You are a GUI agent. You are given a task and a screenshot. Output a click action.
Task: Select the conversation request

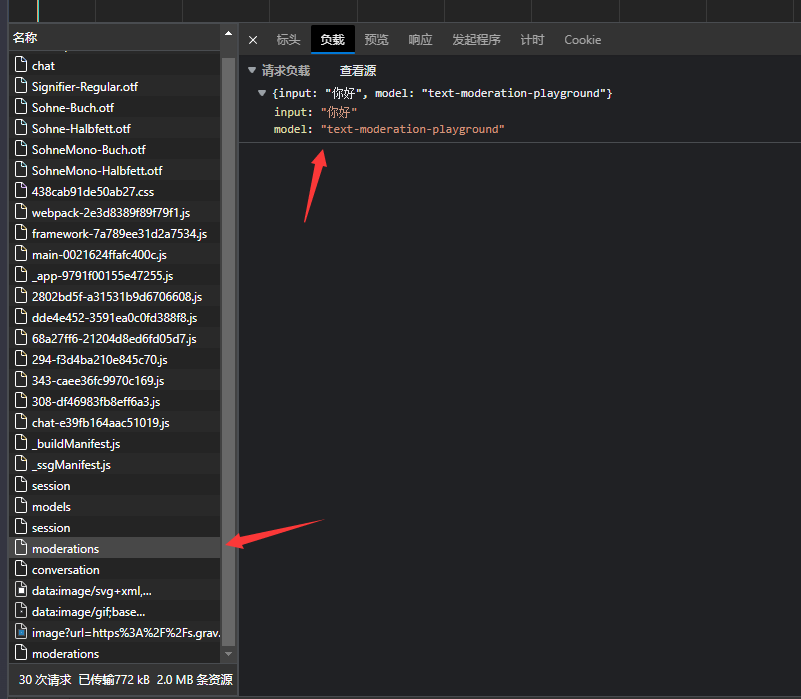pyautogui.click(x=115, y=569)
